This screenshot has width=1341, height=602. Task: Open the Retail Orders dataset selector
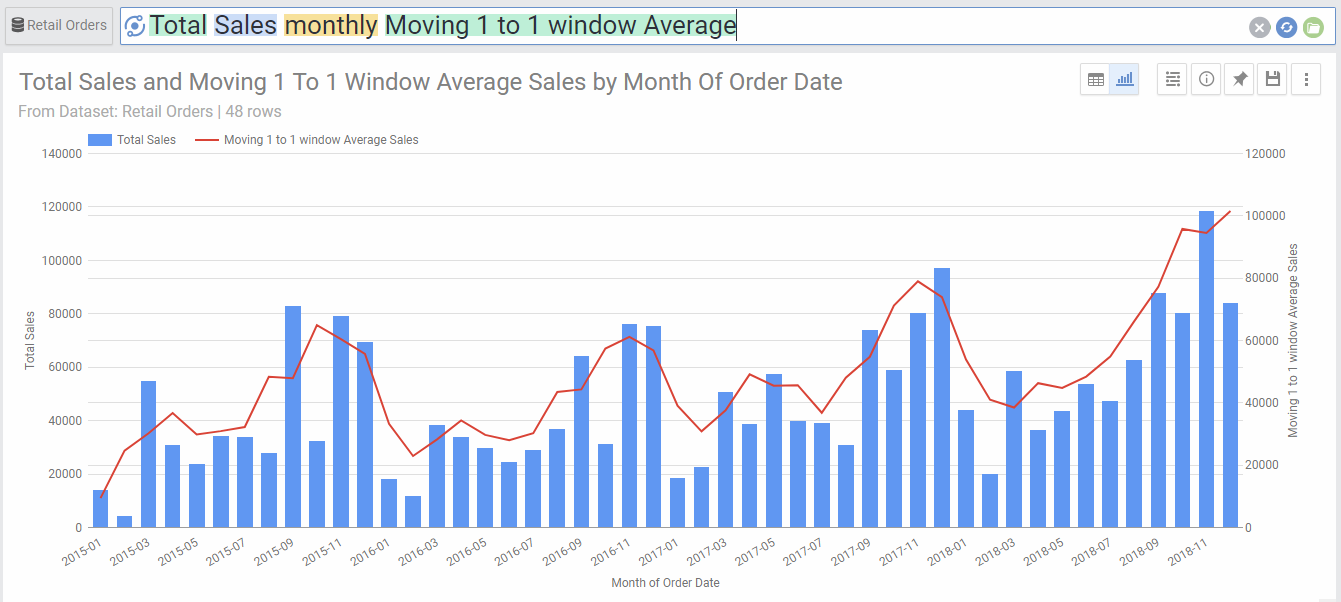59,26
